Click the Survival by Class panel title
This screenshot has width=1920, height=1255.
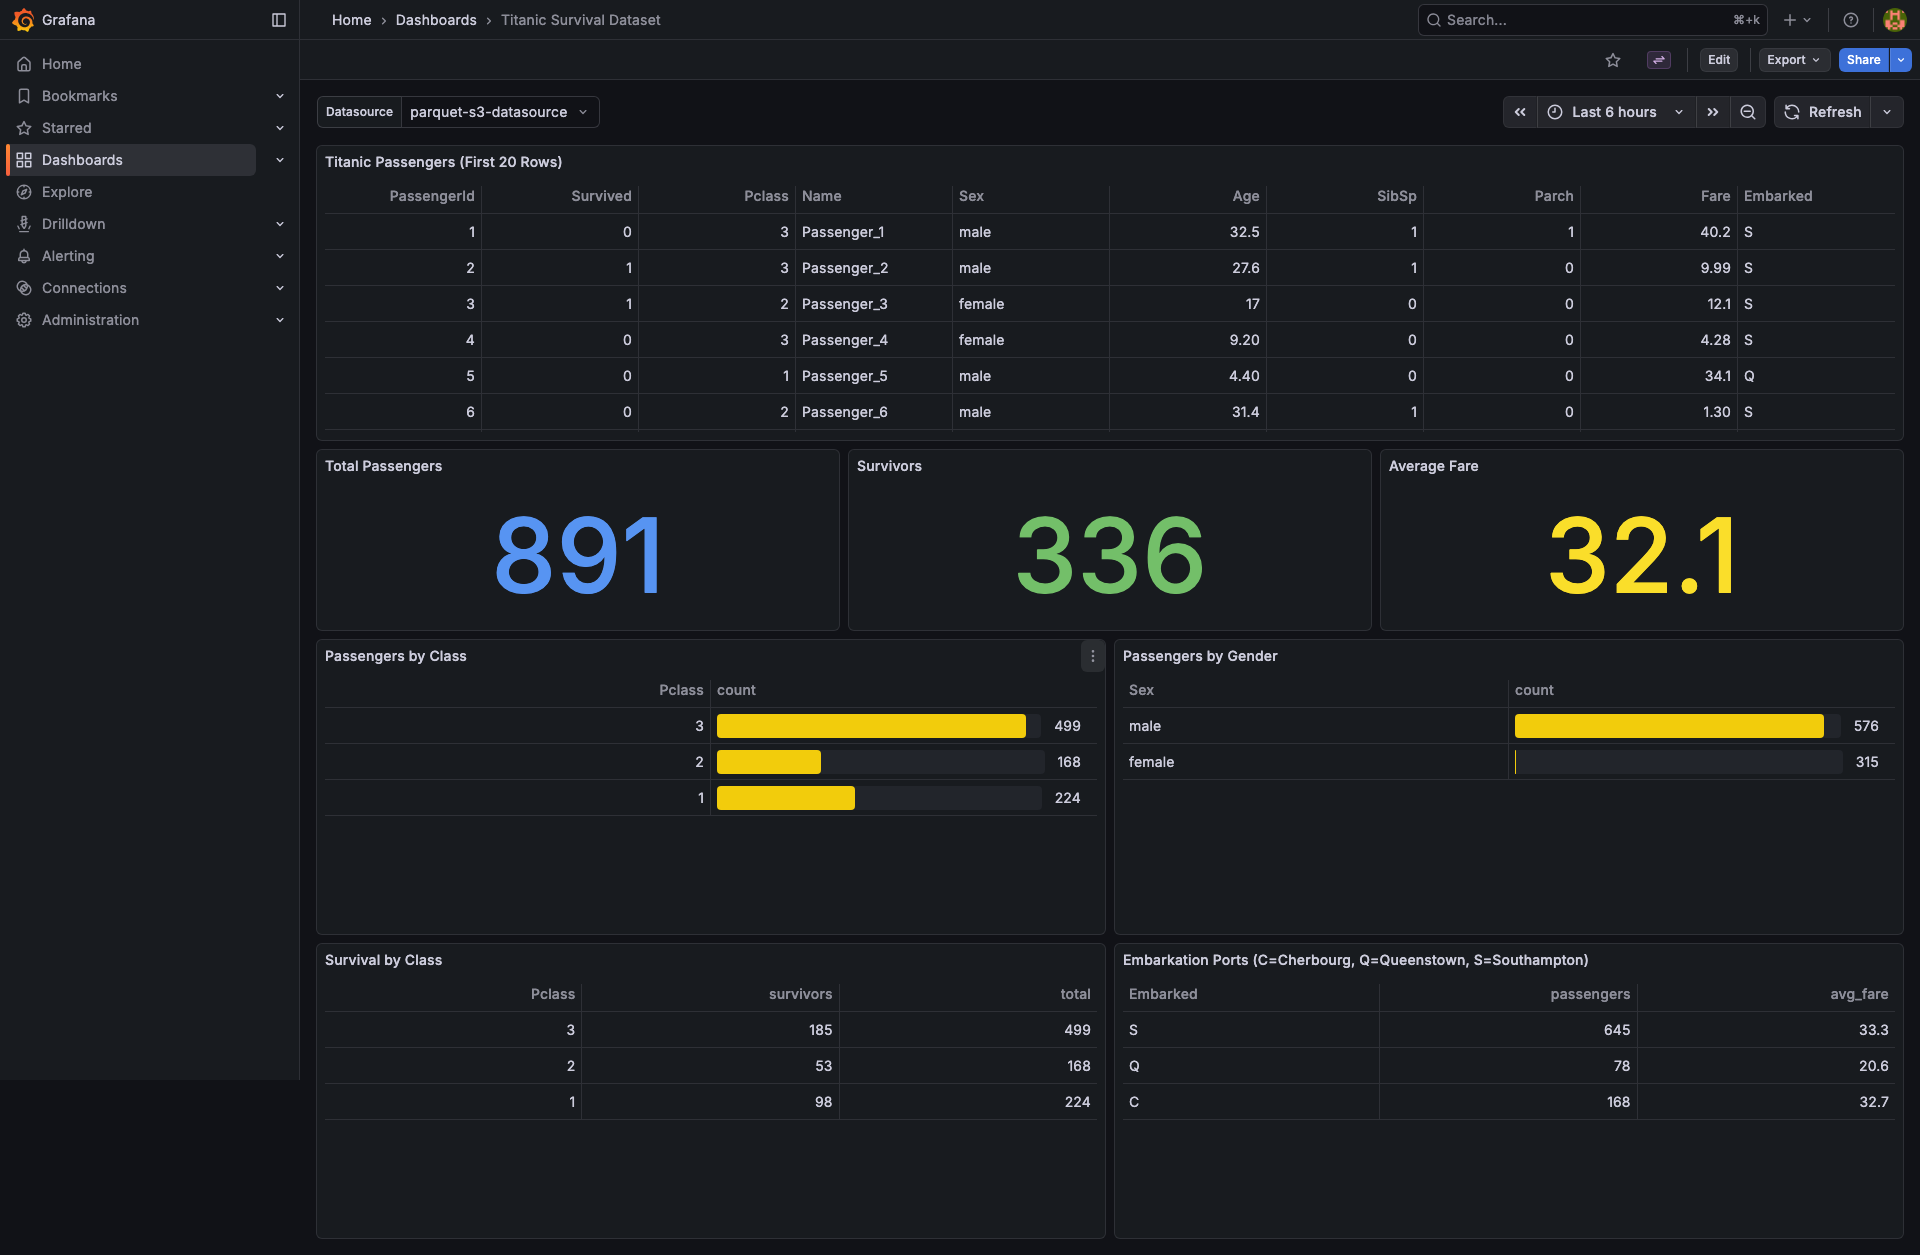click(383, 960)
